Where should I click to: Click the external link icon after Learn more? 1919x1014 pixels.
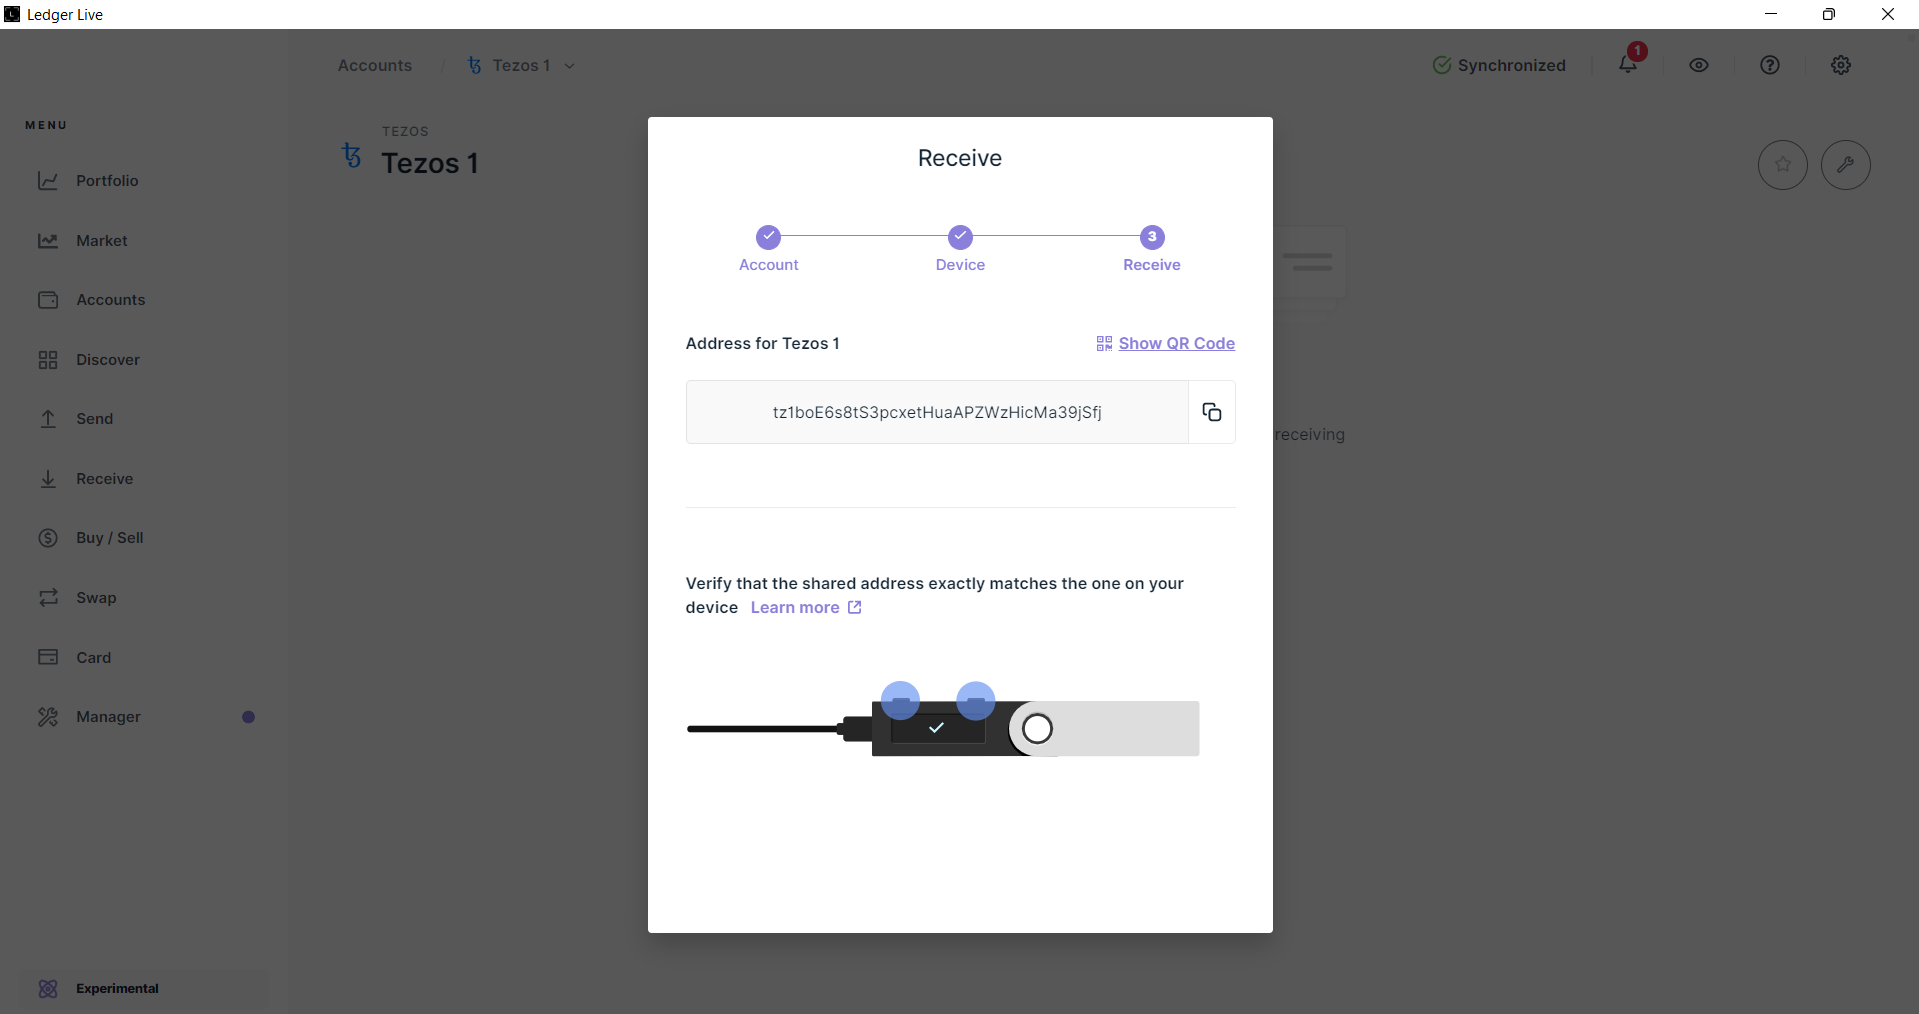(x=854, y=607)
